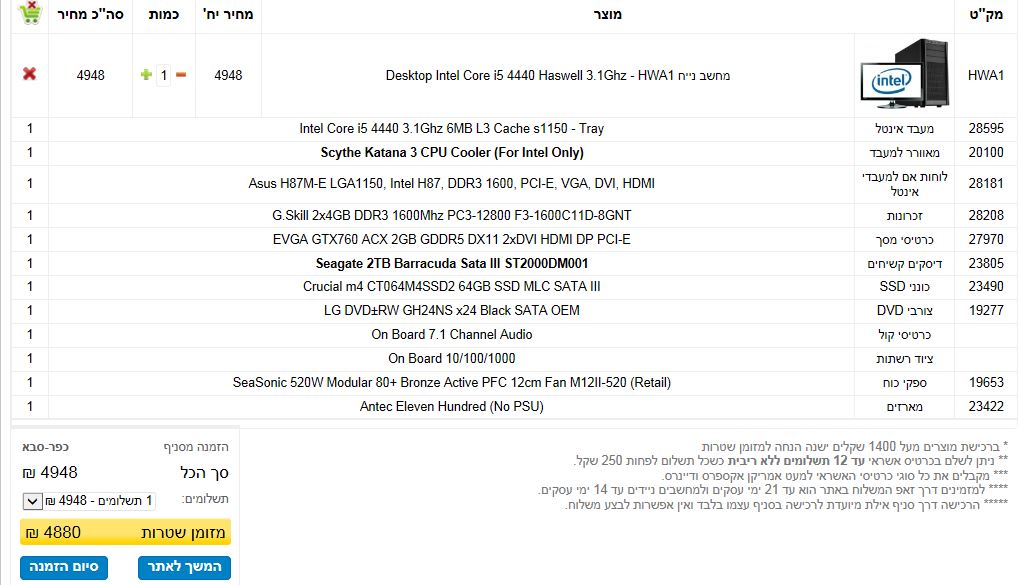The width and height of the screenshot is (1018, 585).
Task: Select the Antec Eleven Hundred case entry
Action: click(451, 407)
